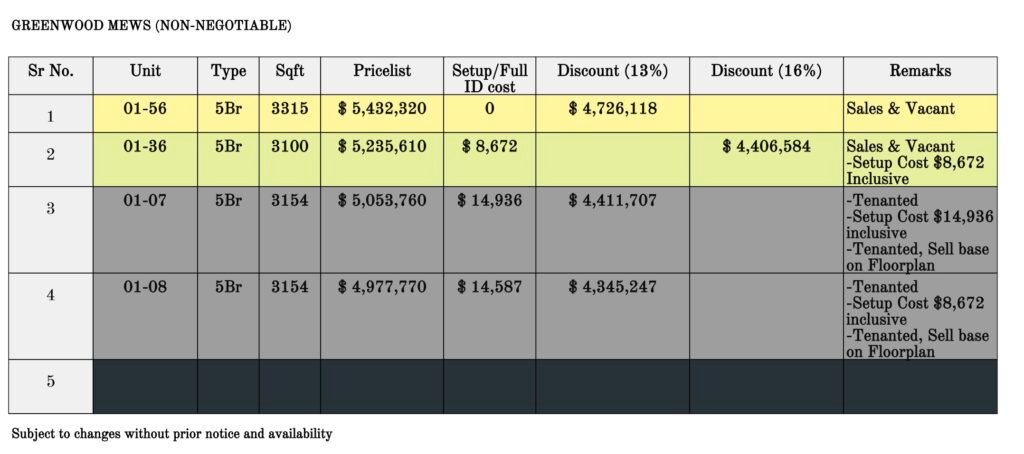This screenshot has width=1024, height=454.
Task: Select the $ 4,345,247 discount cell
Action: (613, 316)
